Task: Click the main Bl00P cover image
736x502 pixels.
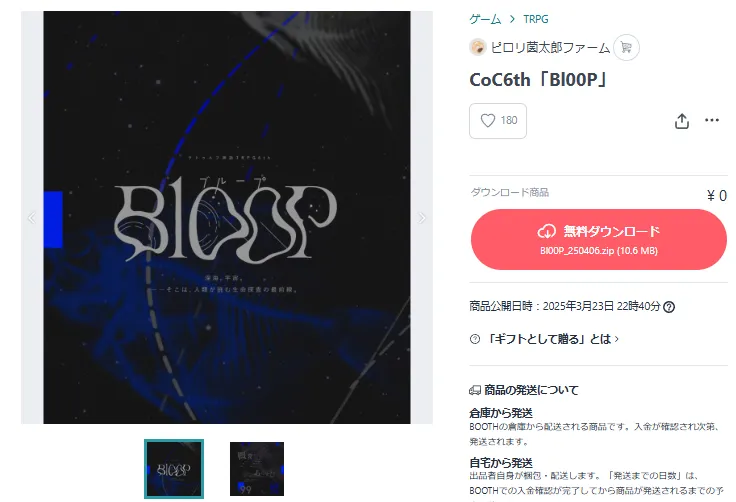Action: tap(227, 217)
